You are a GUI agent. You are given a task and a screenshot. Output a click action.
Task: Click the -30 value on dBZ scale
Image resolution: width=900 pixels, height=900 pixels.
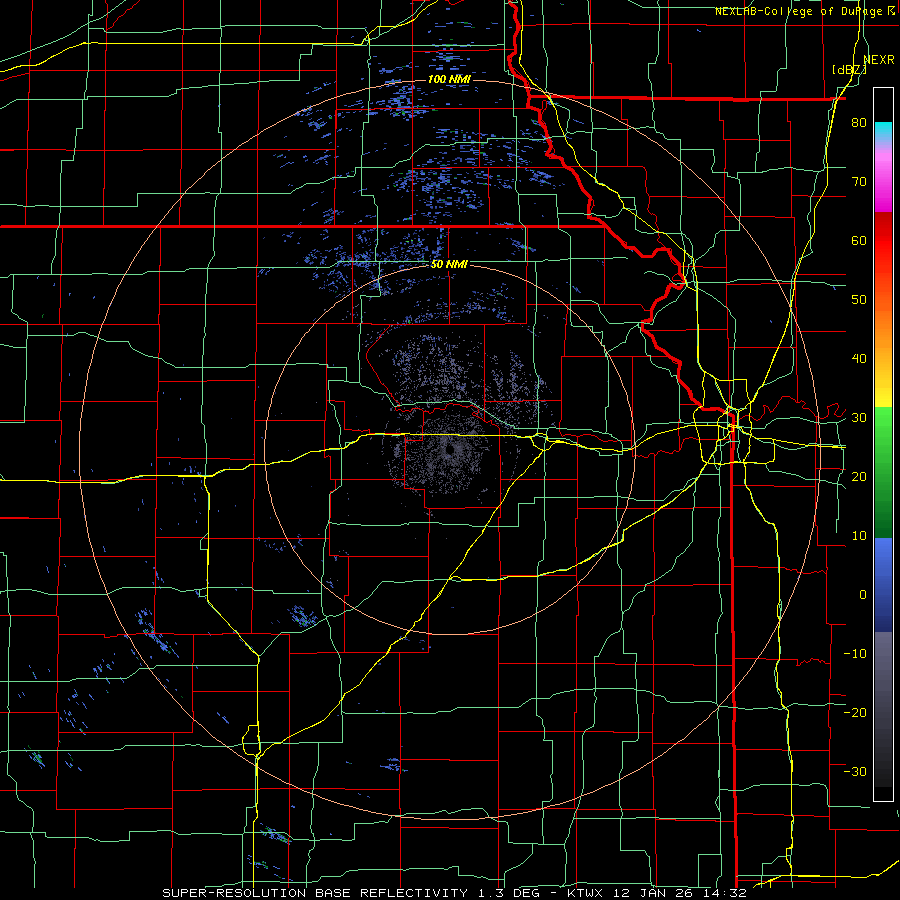(x=855, y=771)
